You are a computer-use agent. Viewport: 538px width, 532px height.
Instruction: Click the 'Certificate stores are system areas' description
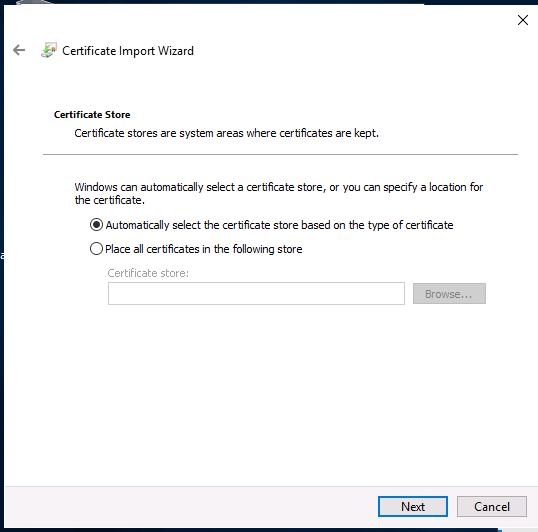226,133
